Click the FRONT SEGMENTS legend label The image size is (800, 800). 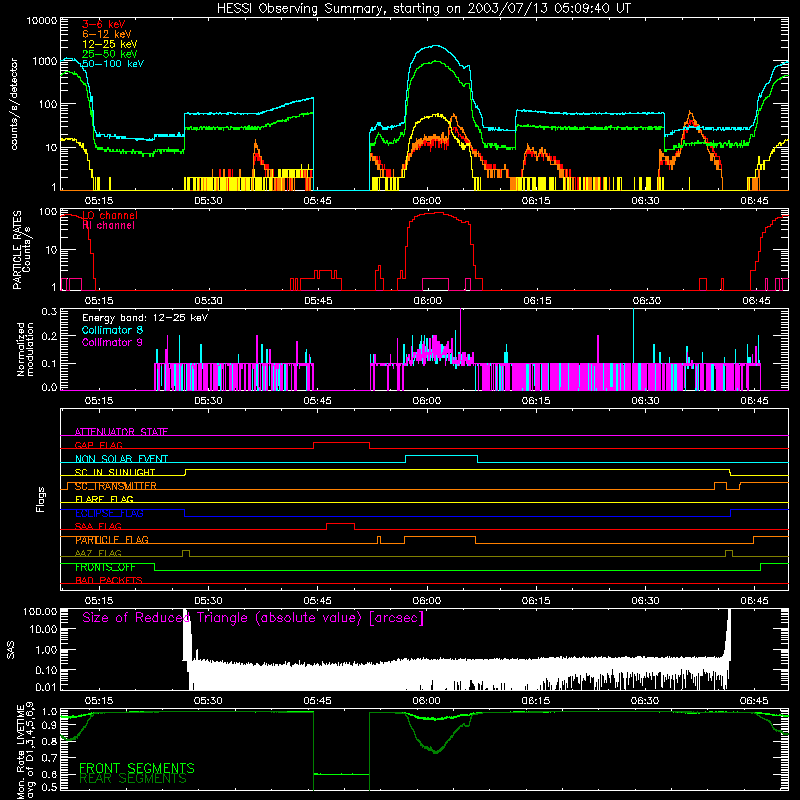click(x=137, y=768)
